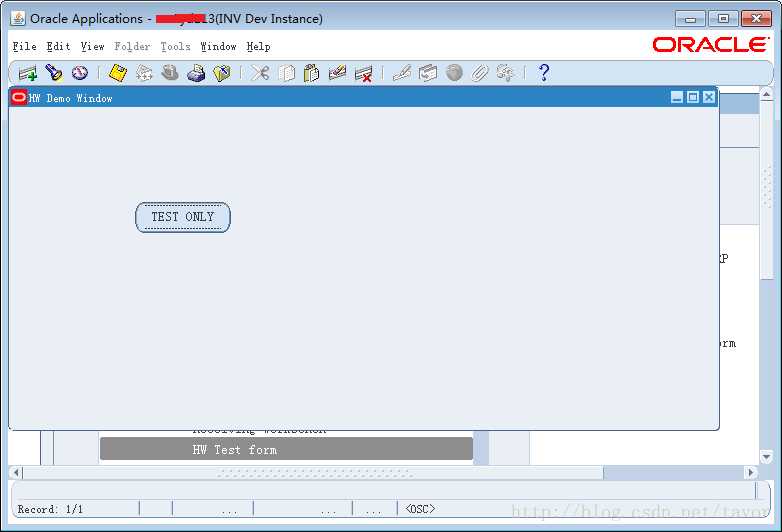Click the horizontal scrollbar right arrow

pyautogui.click(x=751, y=472)
